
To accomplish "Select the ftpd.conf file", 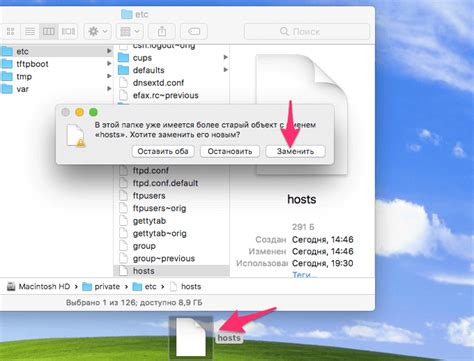I will point(172,170).
